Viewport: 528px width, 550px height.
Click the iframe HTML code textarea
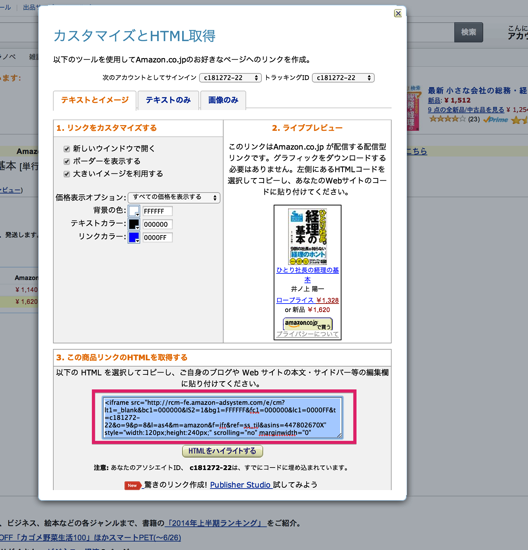coord(222,417)
